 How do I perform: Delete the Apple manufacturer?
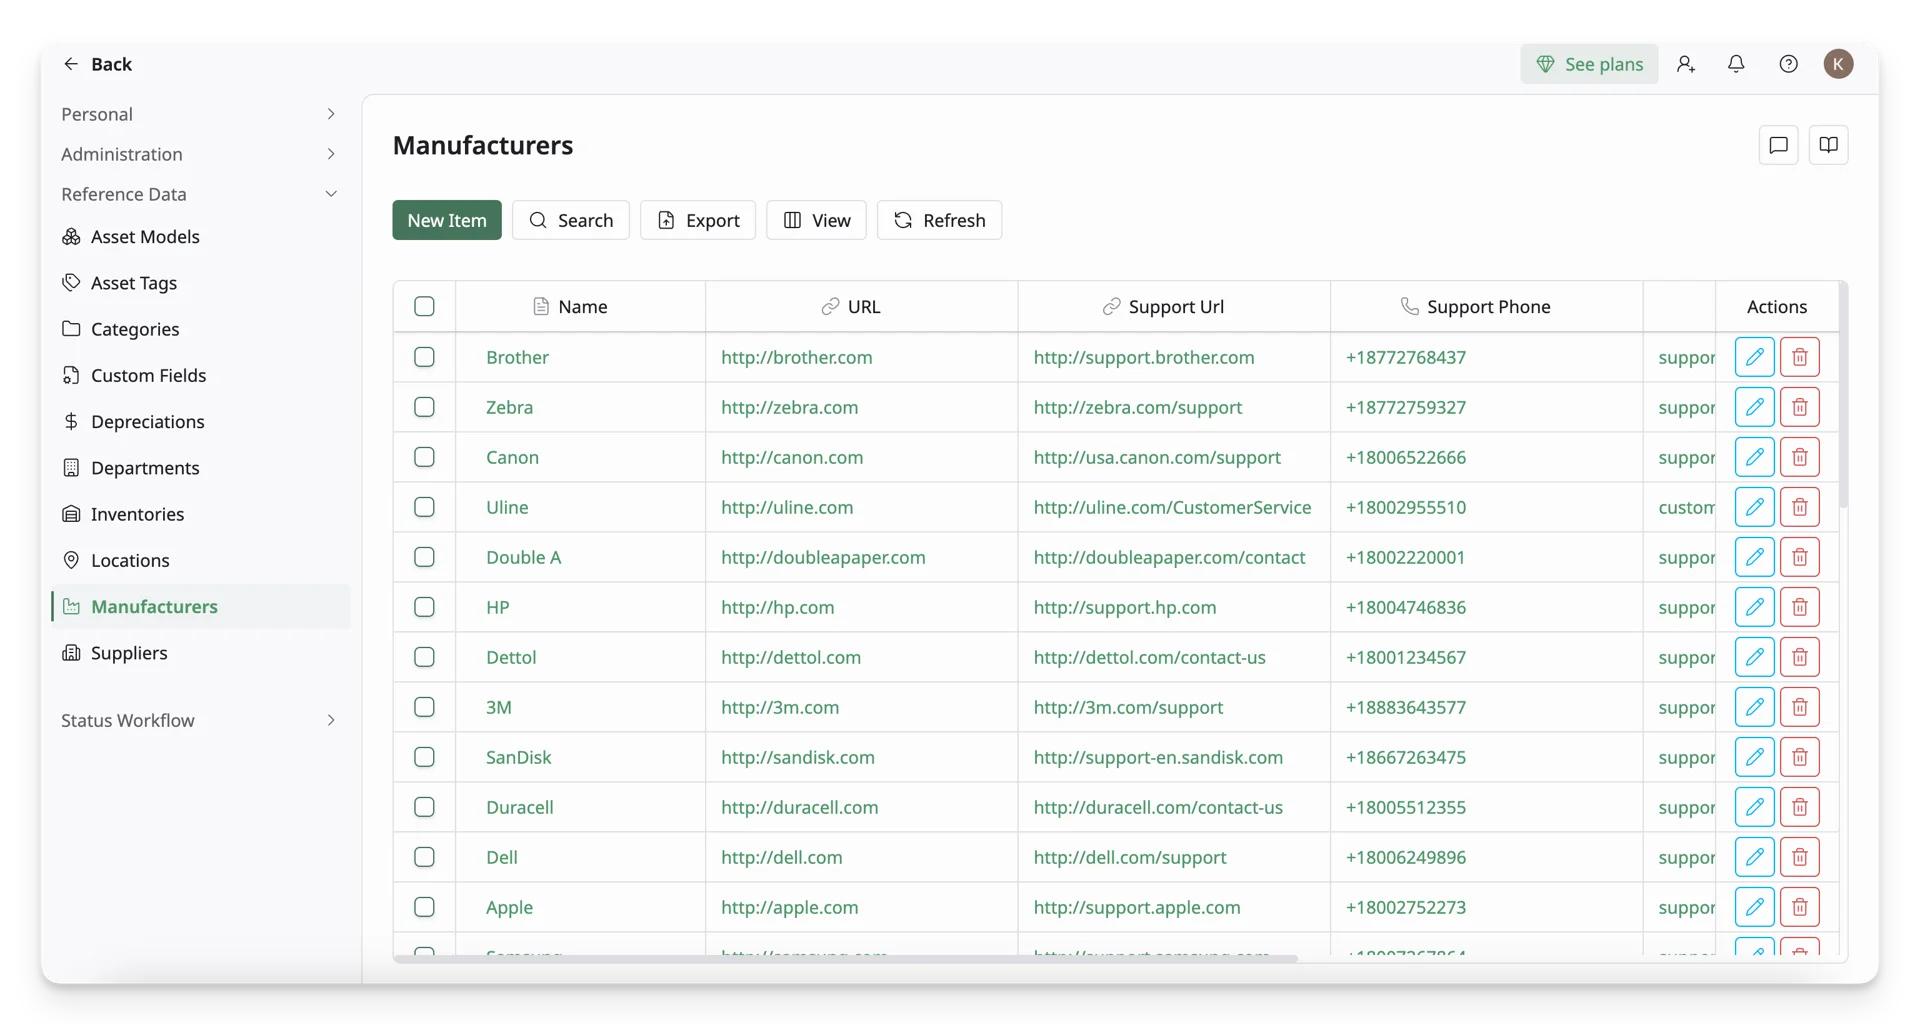click(1799, 907)
